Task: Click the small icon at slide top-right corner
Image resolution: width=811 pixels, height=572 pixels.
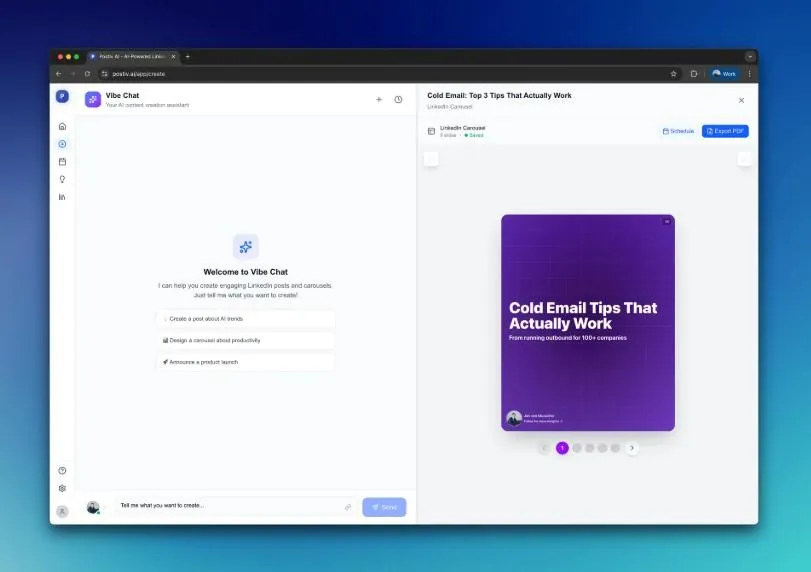Action: point(667,221)
